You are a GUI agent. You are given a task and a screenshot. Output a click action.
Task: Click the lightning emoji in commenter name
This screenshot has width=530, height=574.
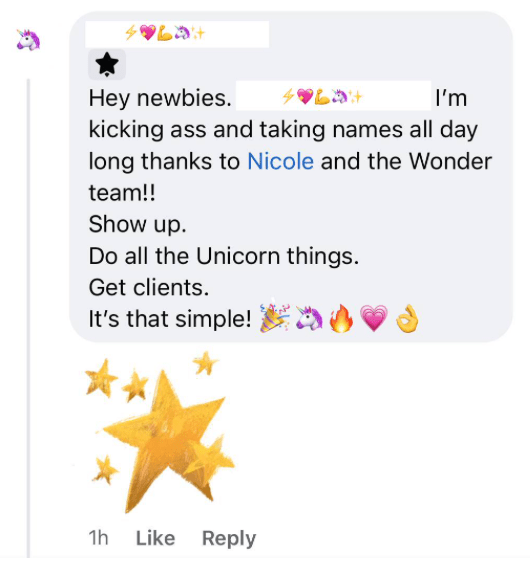[131, 33]
